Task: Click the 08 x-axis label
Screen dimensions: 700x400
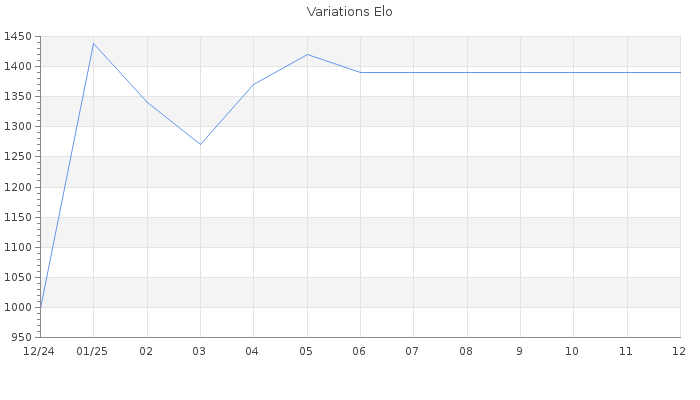Action: pos(466,352)
